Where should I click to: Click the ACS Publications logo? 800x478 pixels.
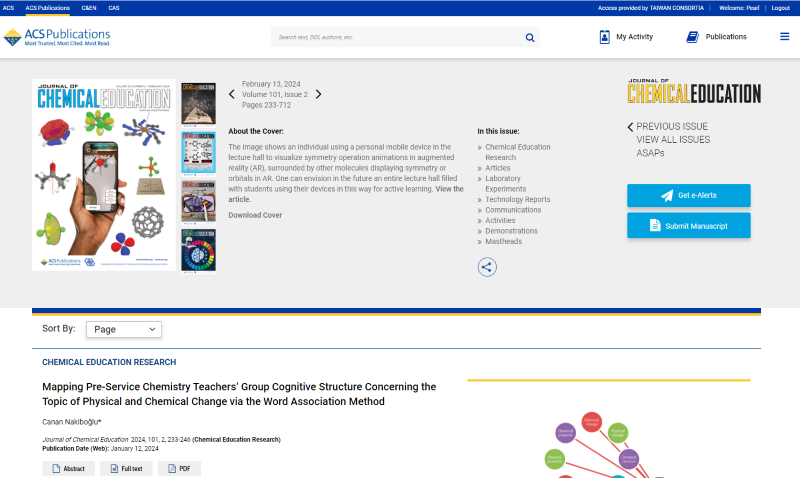[x=57, y=37]
